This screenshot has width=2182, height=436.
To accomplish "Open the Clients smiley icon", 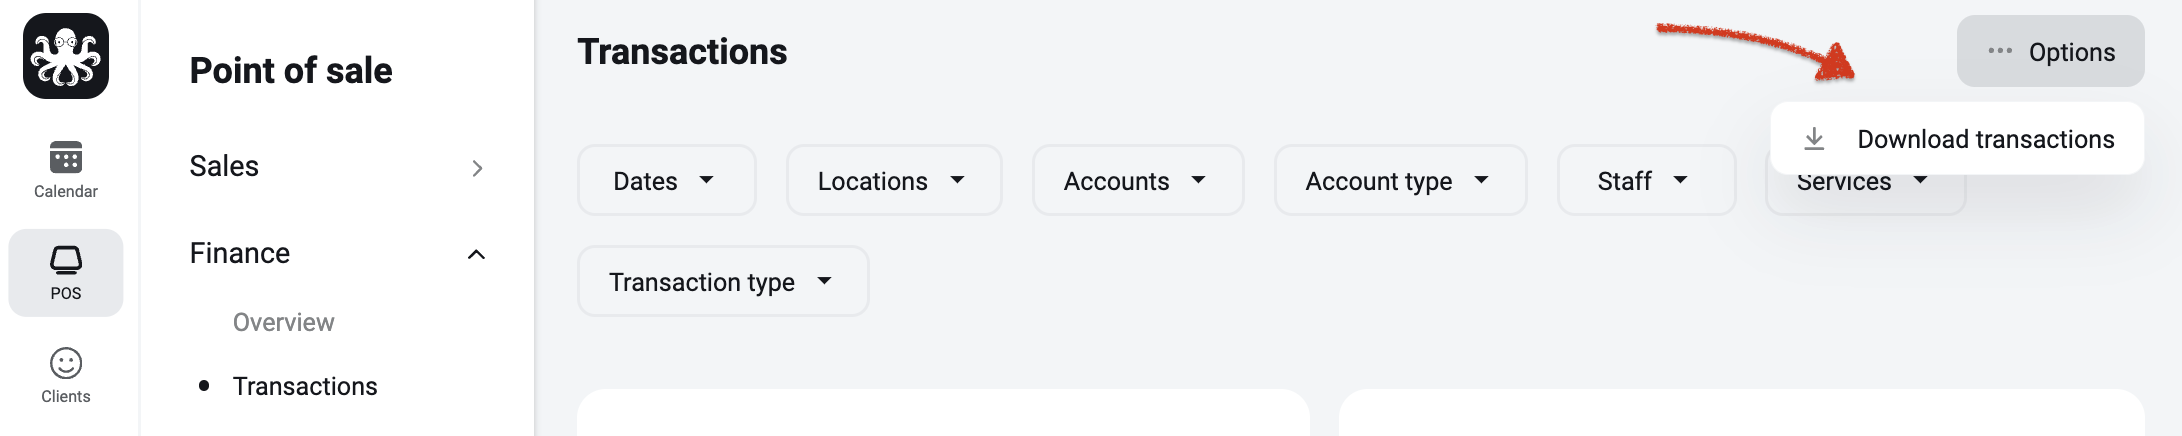I will (66, 363).
